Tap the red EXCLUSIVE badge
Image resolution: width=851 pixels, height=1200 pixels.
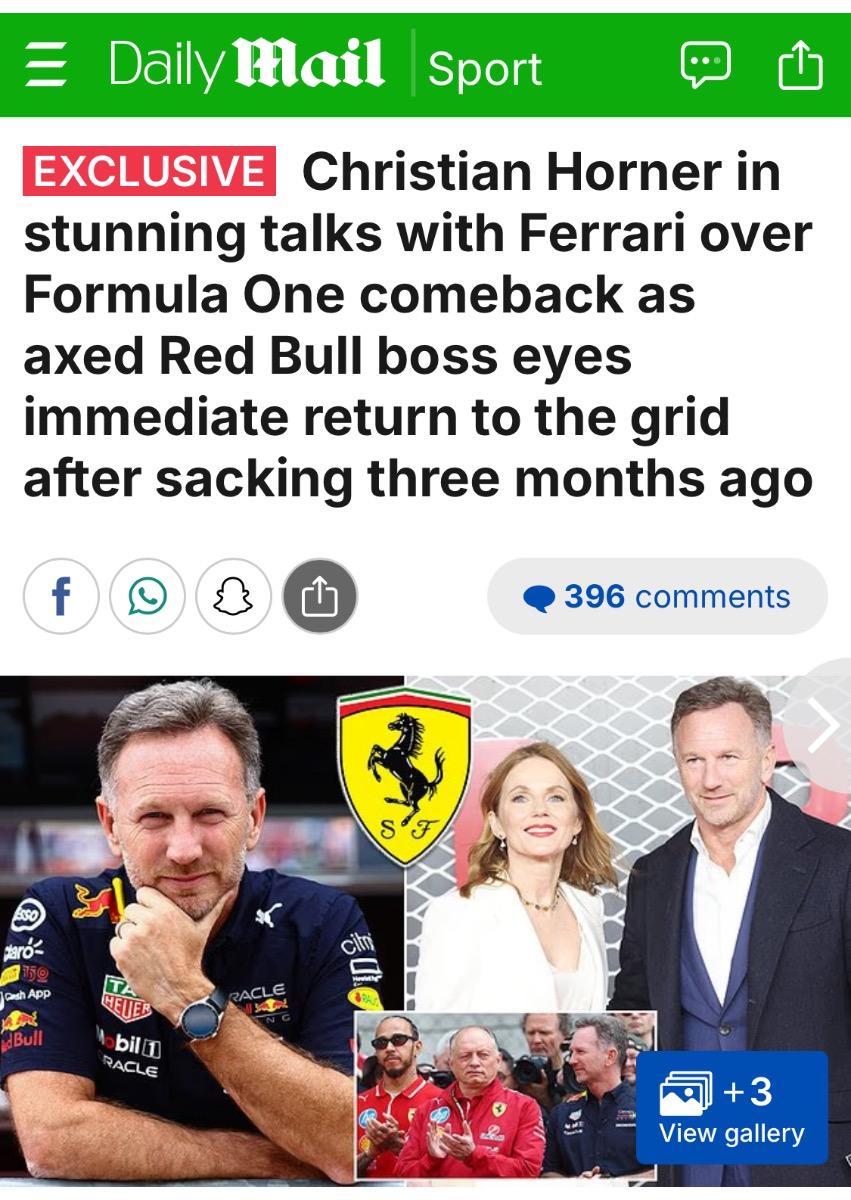(x=149, y=173)
